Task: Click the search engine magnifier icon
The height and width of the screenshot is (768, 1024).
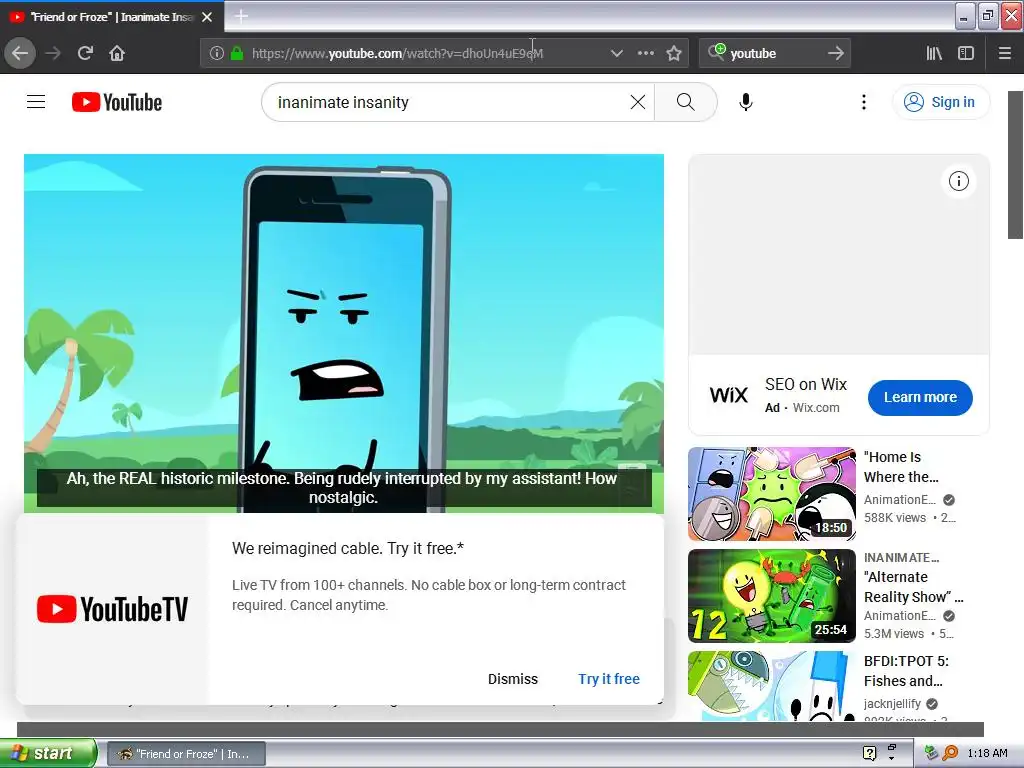Action: [x=716, y=52]
